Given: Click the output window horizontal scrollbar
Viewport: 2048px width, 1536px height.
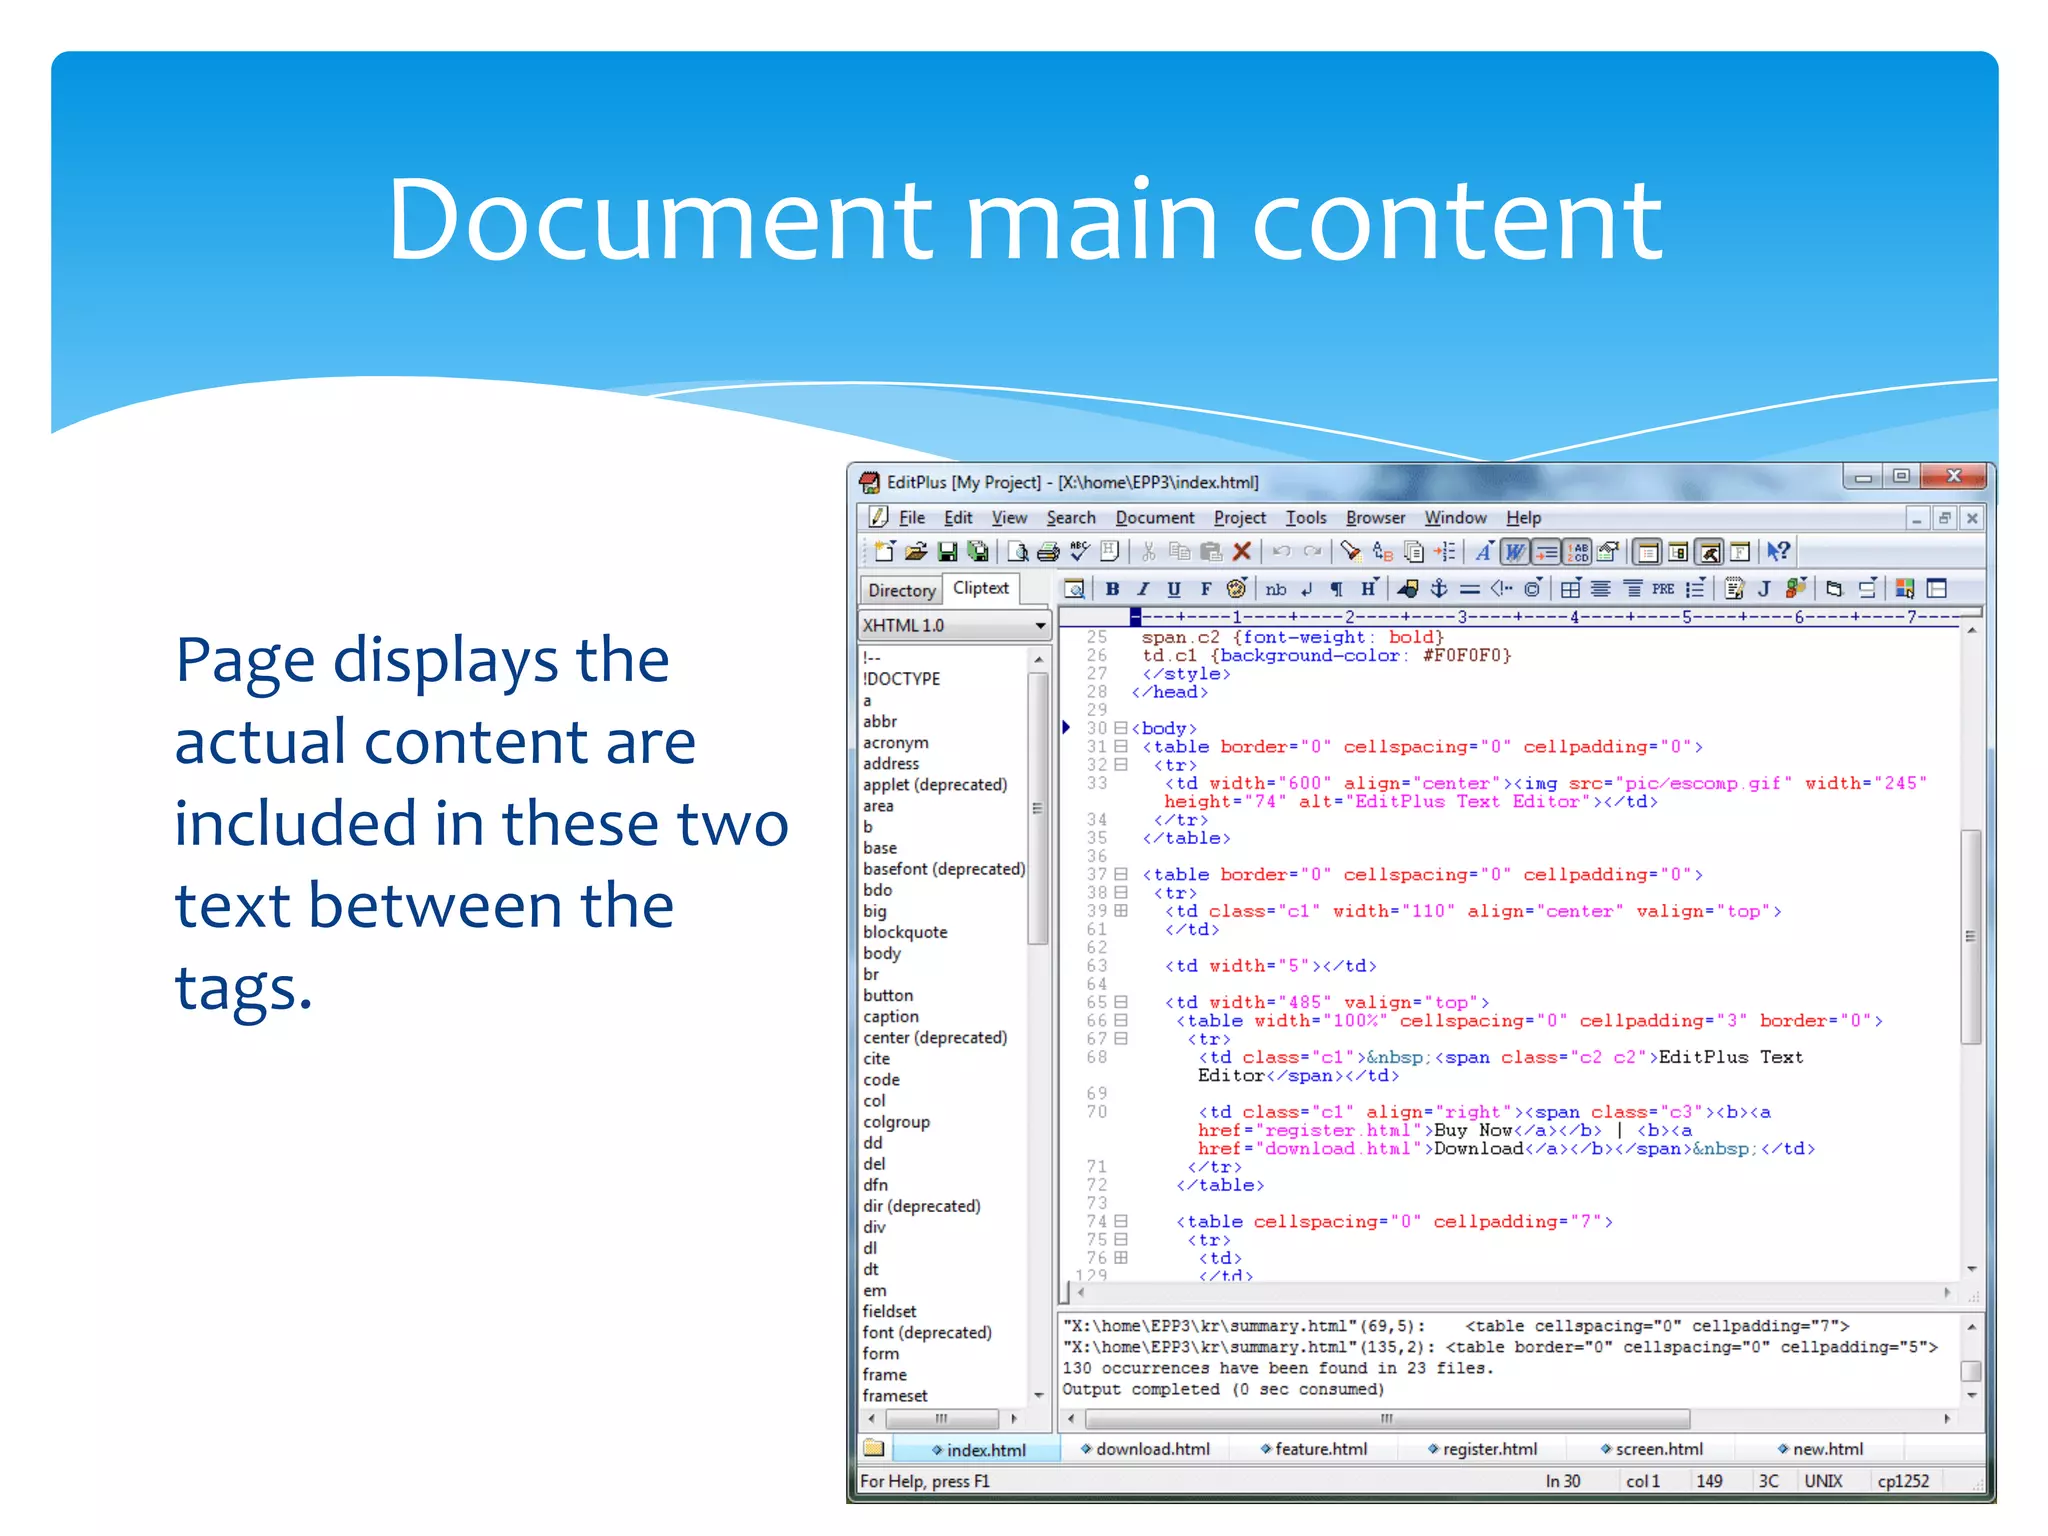Looking at the screenshot, I should coord(1387,1419).
